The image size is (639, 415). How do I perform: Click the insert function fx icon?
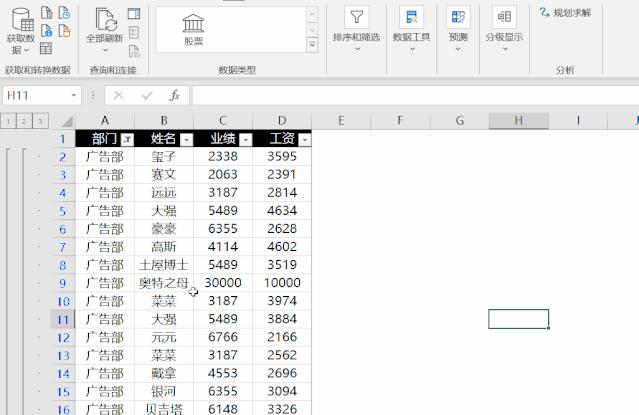coord(174,96)
